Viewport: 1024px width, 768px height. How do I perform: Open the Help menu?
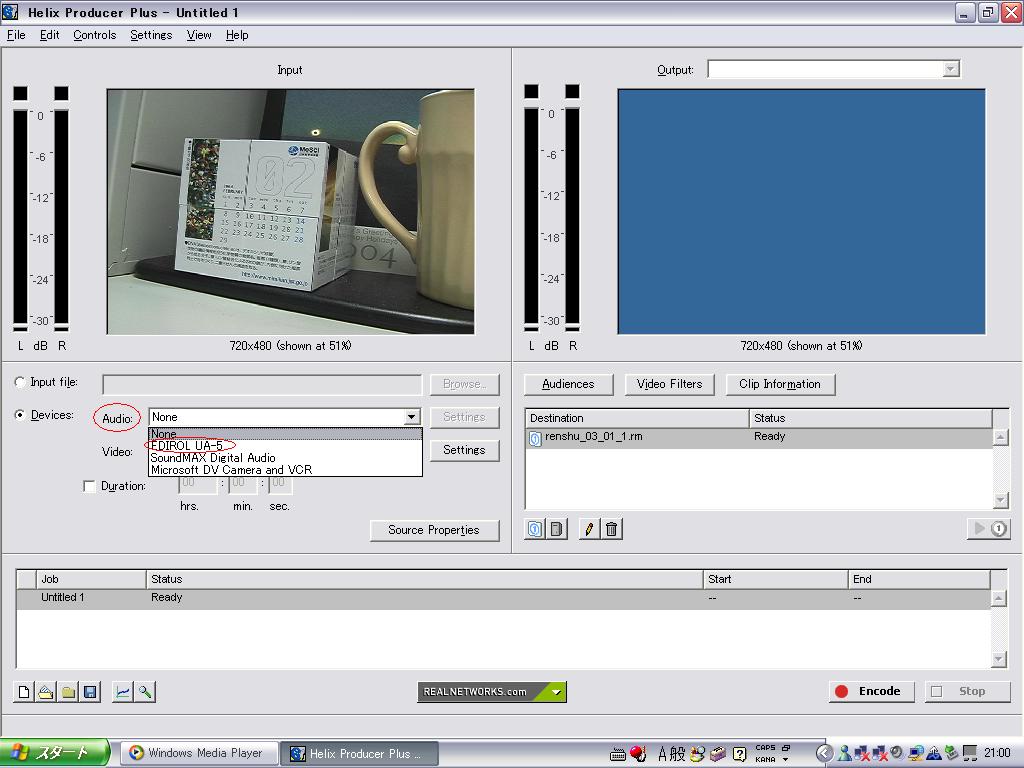(237, 35)
